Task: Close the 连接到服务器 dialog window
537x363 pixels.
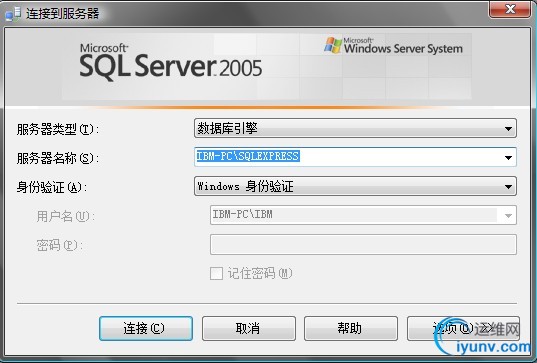Action: click(510, 9)
